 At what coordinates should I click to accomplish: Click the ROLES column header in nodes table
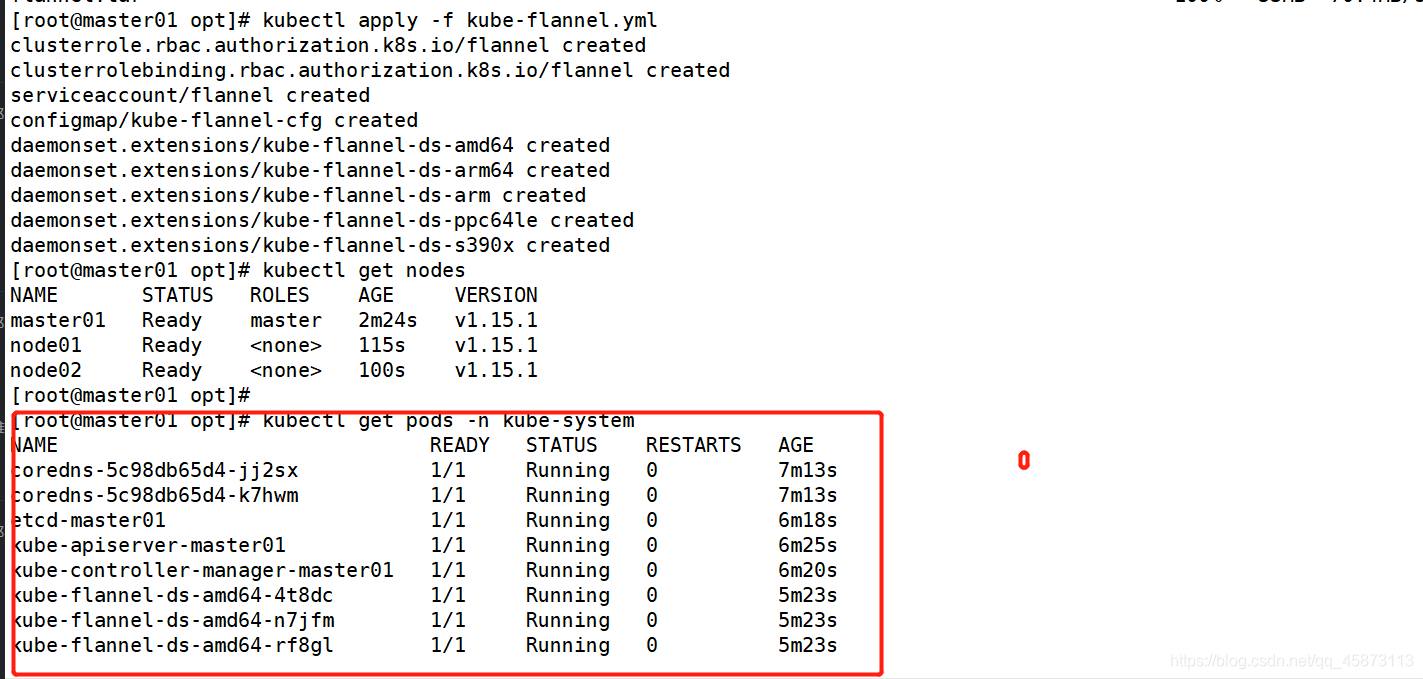[280, 295]
